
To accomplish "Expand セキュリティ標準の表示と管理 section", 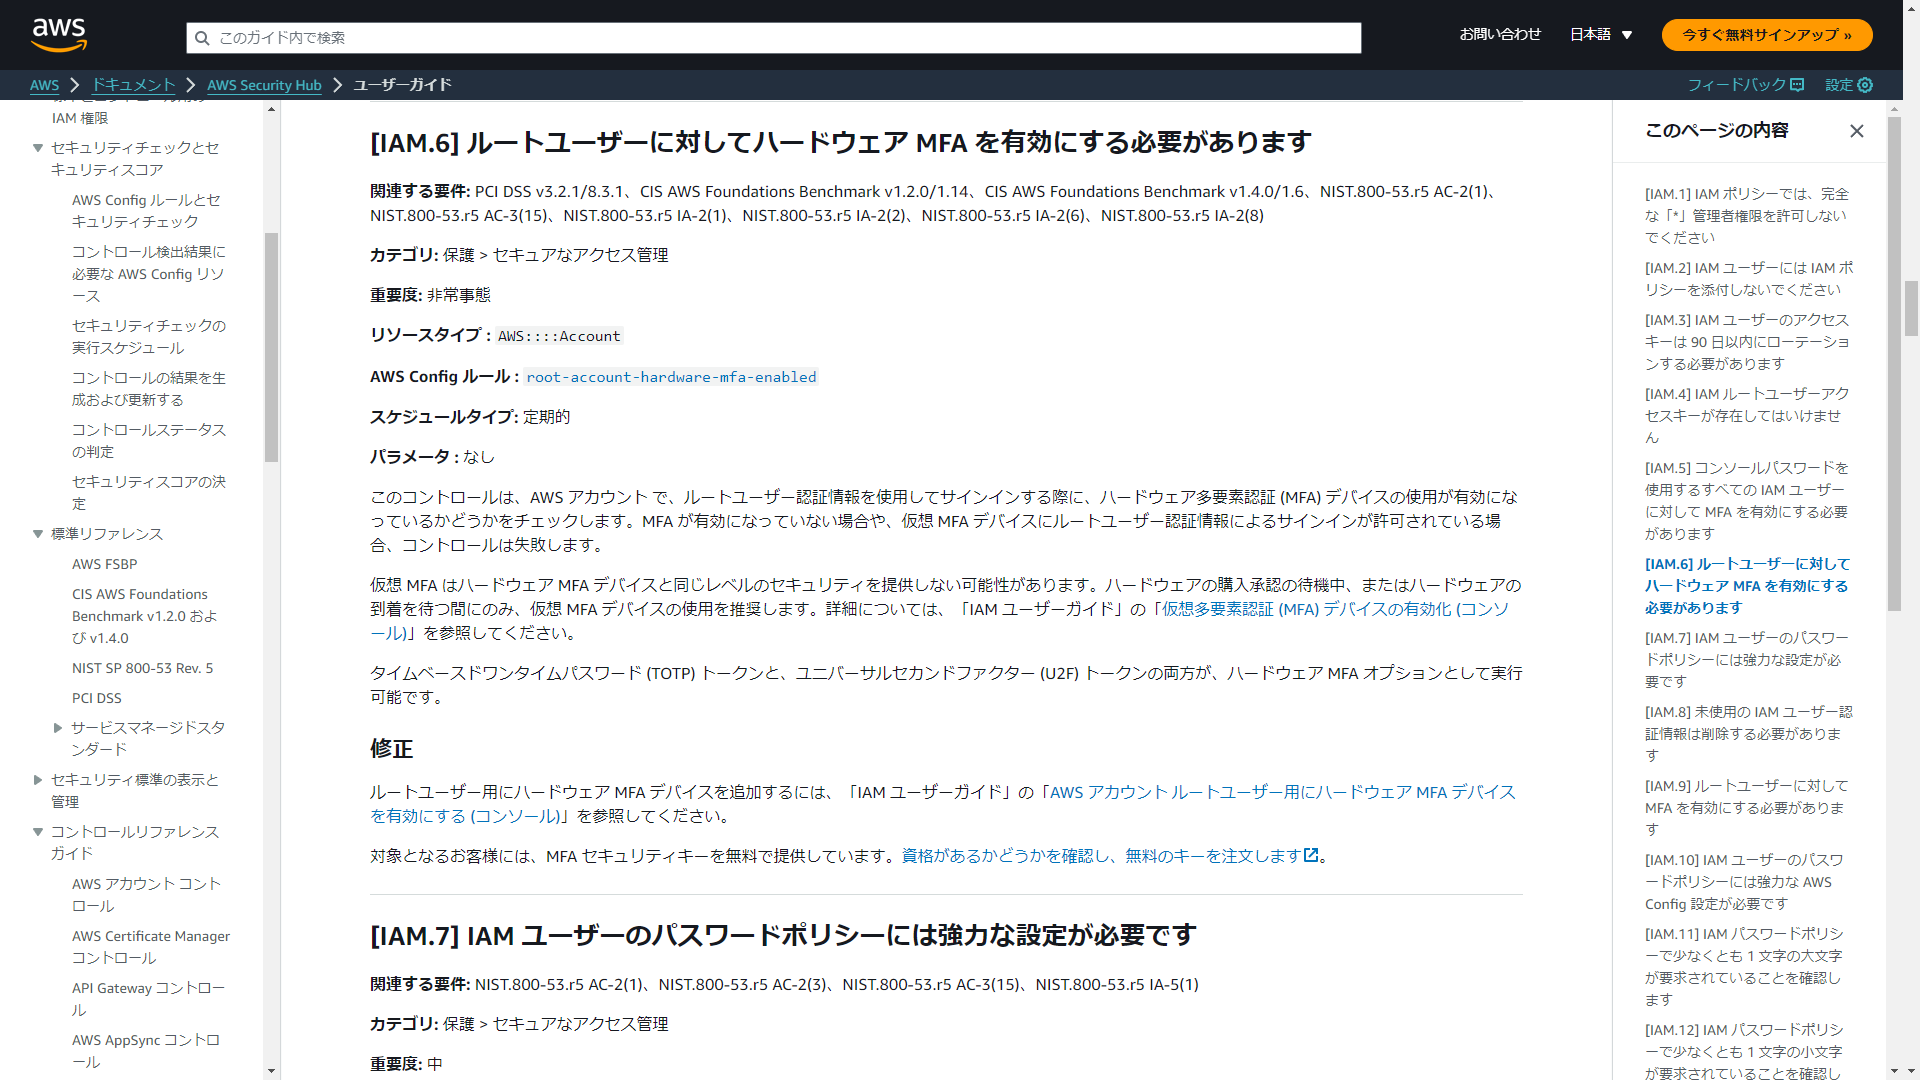I will pos(38,780).
